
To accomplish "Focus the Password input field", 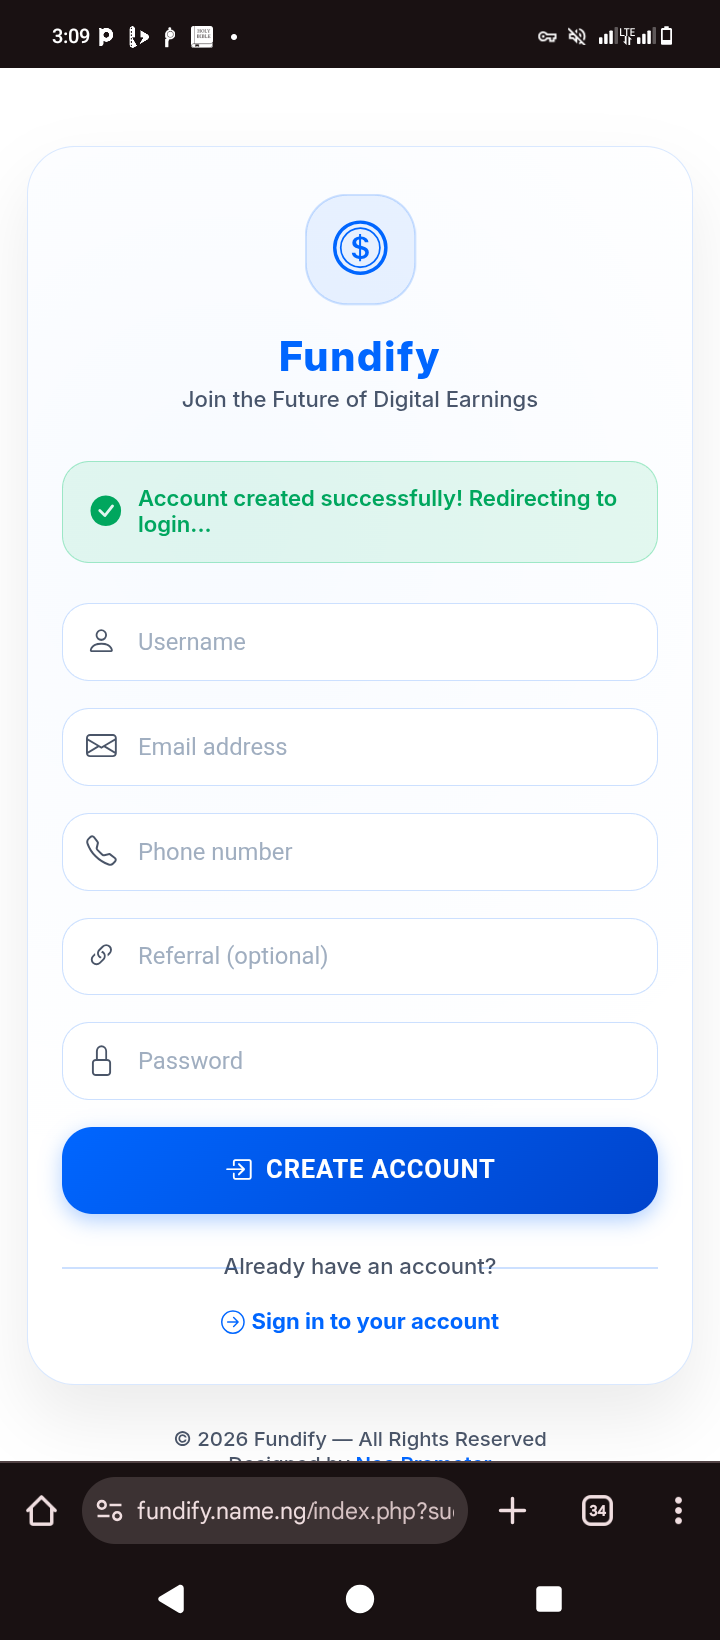I will 390,1061.
